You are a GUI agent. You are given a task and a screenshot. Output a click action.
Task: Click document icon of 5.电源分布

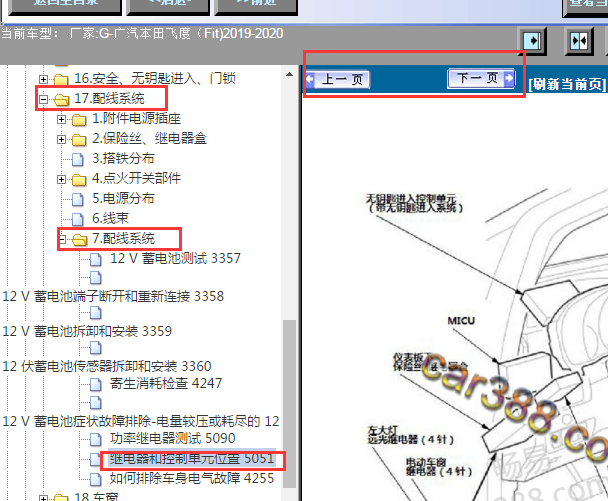pos(78,199)
